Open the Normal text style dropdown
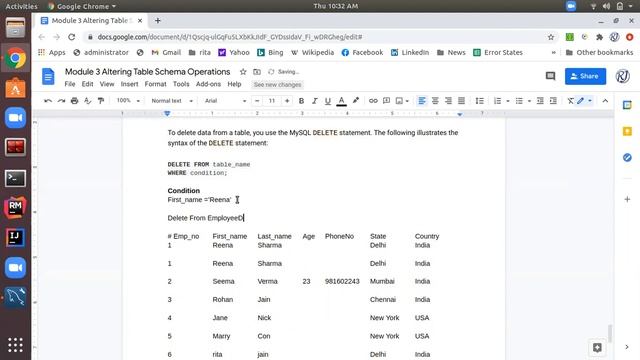Viewport: 640px width, 360px height. tap(172, 101)
